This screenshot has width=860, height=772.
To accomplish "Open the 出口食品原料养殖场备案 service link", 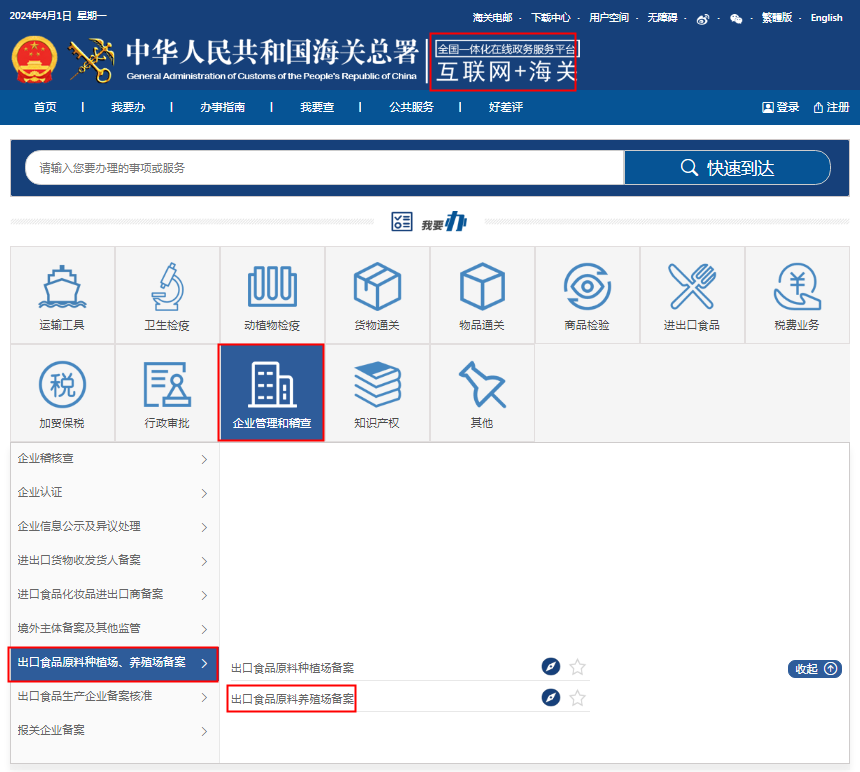I will [x=292, y=699].
